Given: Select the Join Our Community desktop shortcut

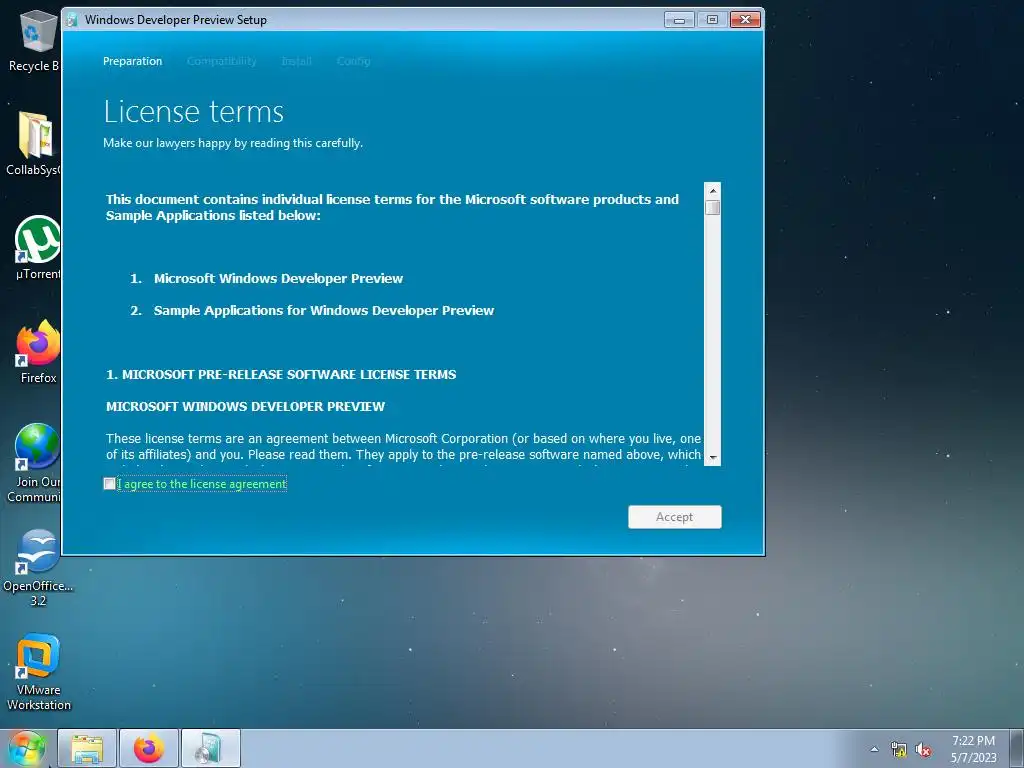Looking at the screenshot, I should tap(35, 463).
